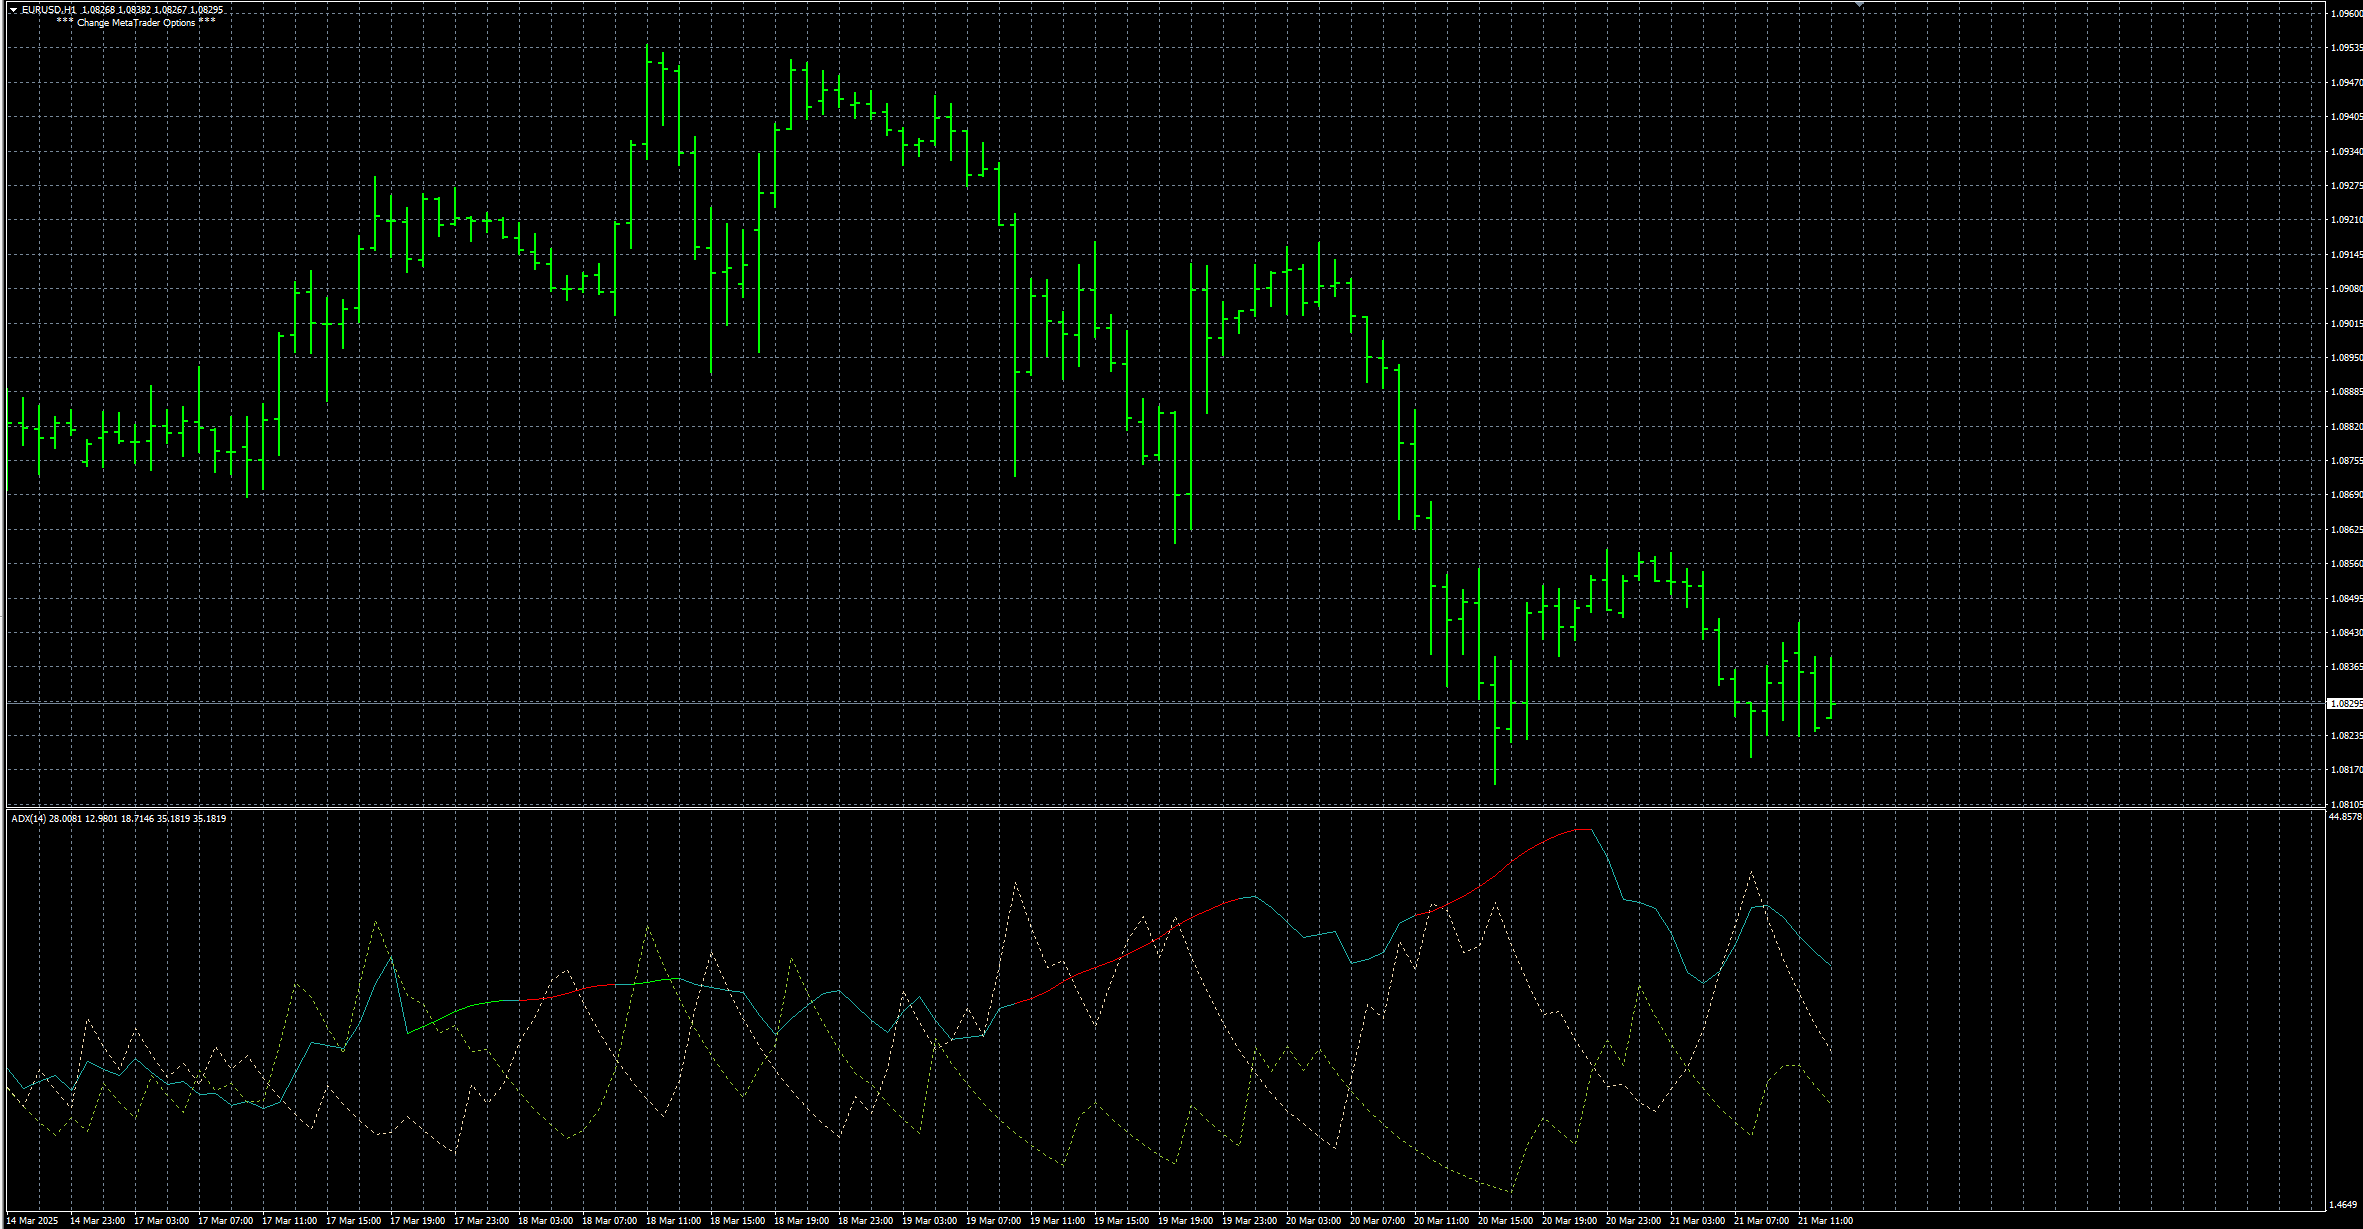Click the 20 Mar 07:00 time label

(x=1377, y=1221)
